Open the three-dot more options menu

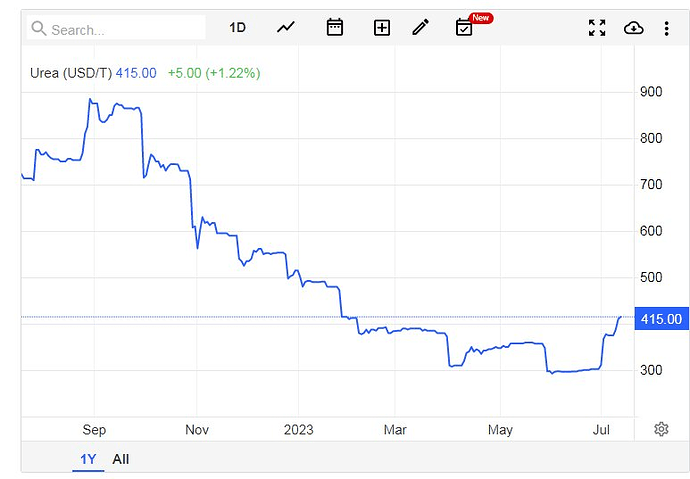coord(666,28)
